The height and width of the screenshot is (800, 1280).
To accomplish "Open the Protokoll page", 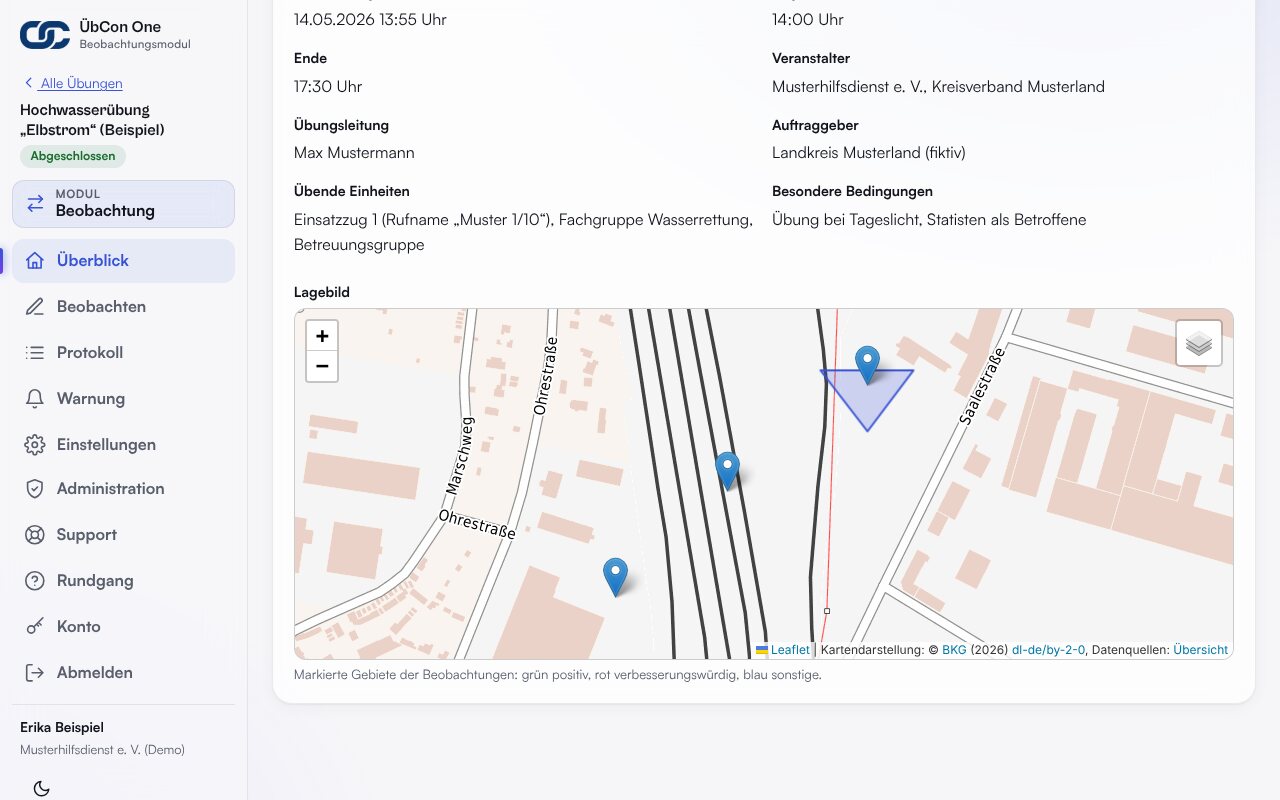I will [123, 353].
